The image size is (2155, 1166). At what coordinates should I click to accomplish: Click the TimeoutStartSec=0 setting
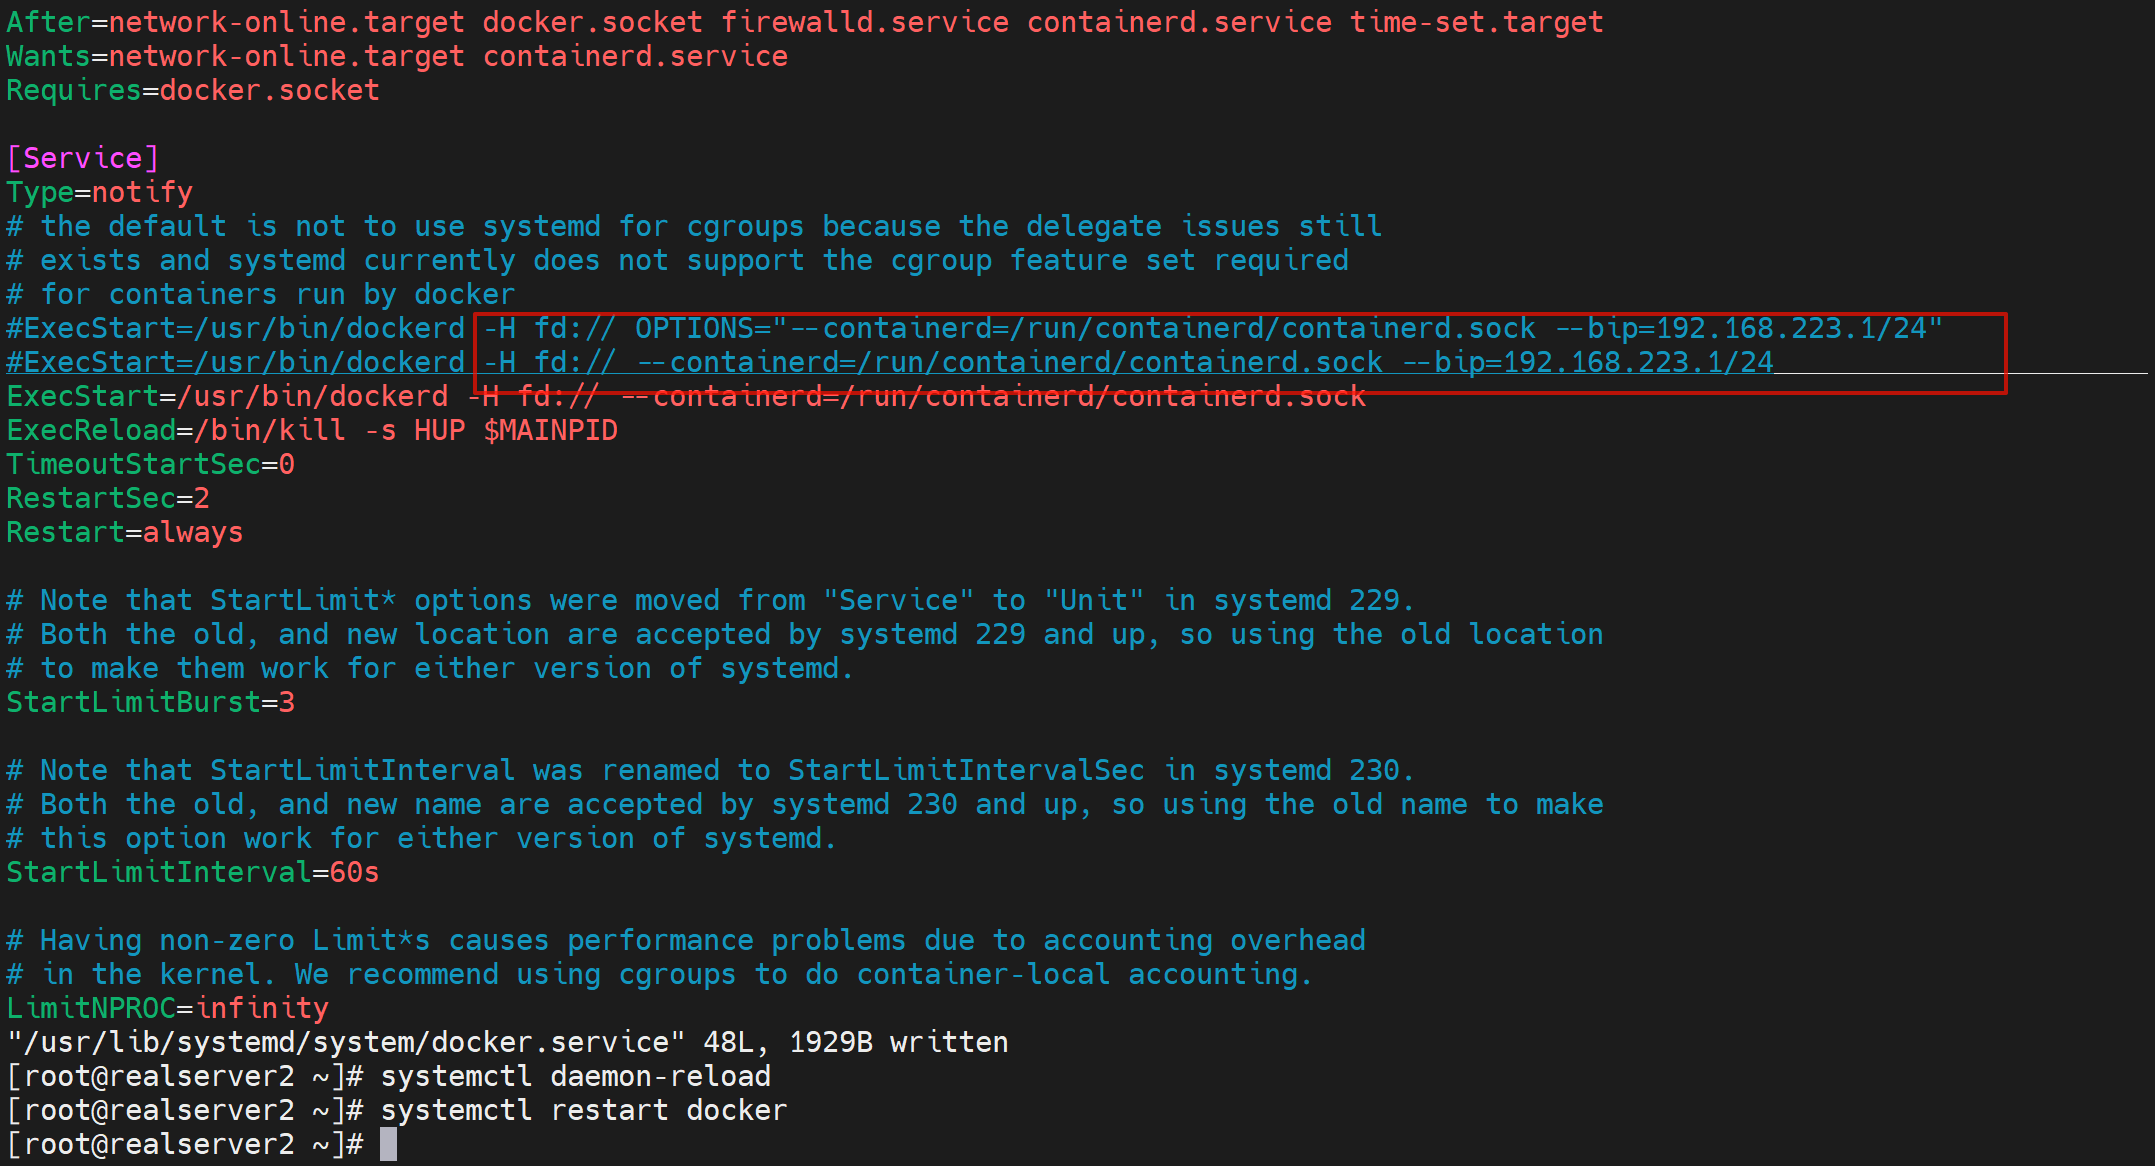coord(150,465)
